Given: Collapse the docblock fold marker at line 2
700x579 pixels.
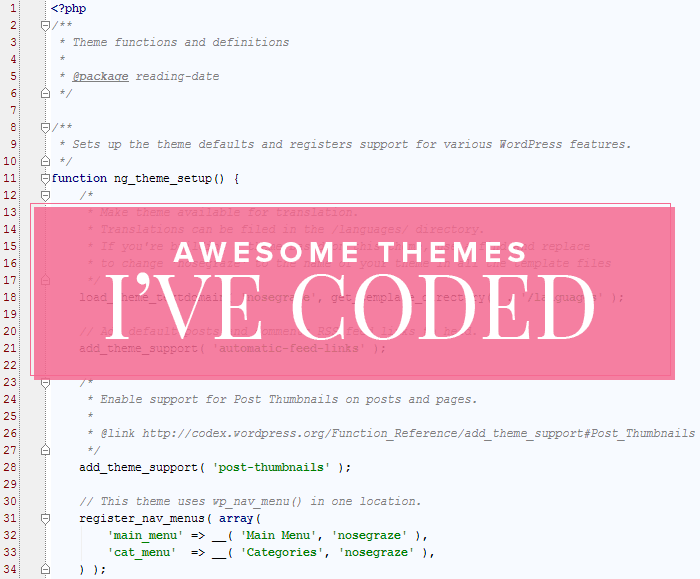Looking at the screenshot, I should [45, 25].
